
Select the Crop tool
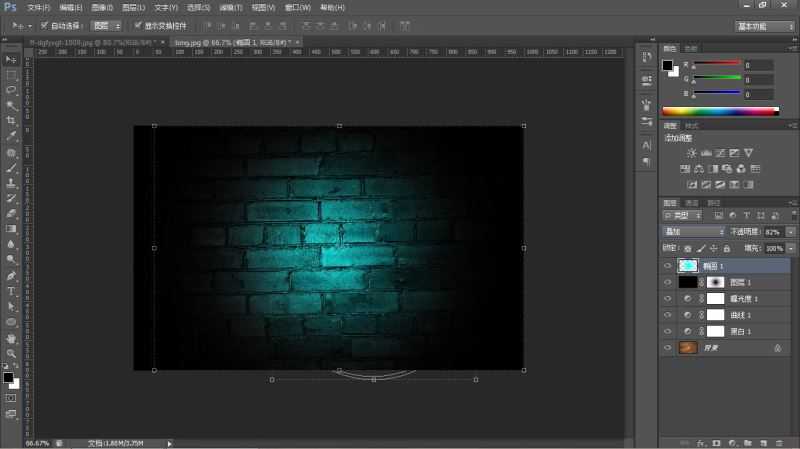click(x=11, y=119)
